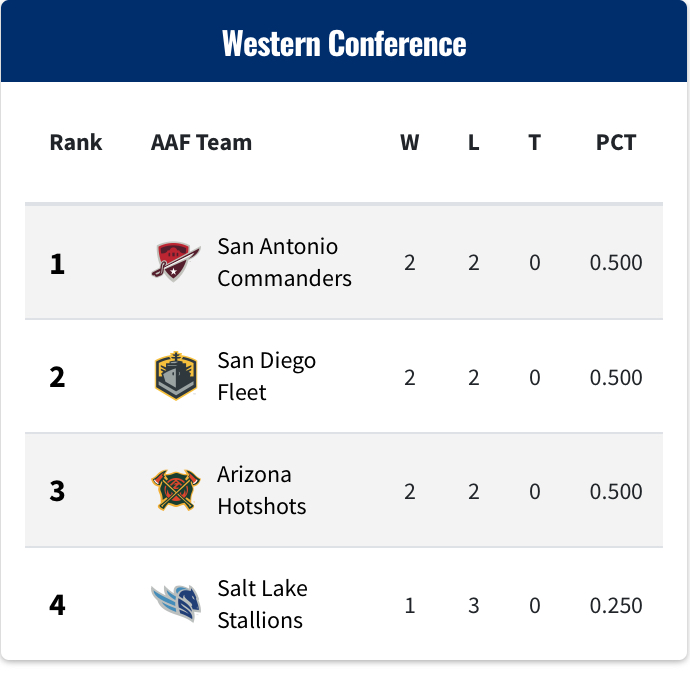Sort by the PCT column header
The image size is (690, 674).
pyautogui.click(x=616, y=143)
